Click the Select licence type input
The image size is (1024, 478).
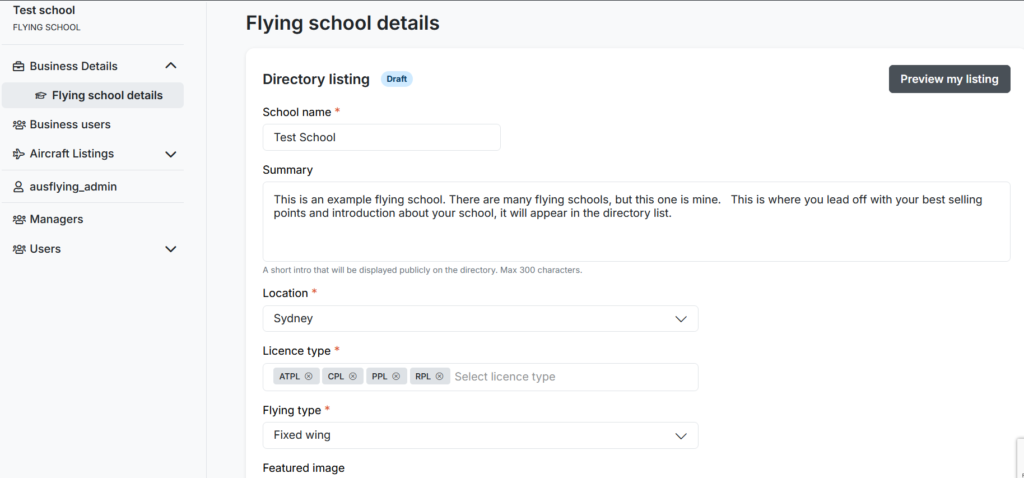point(570,377)
